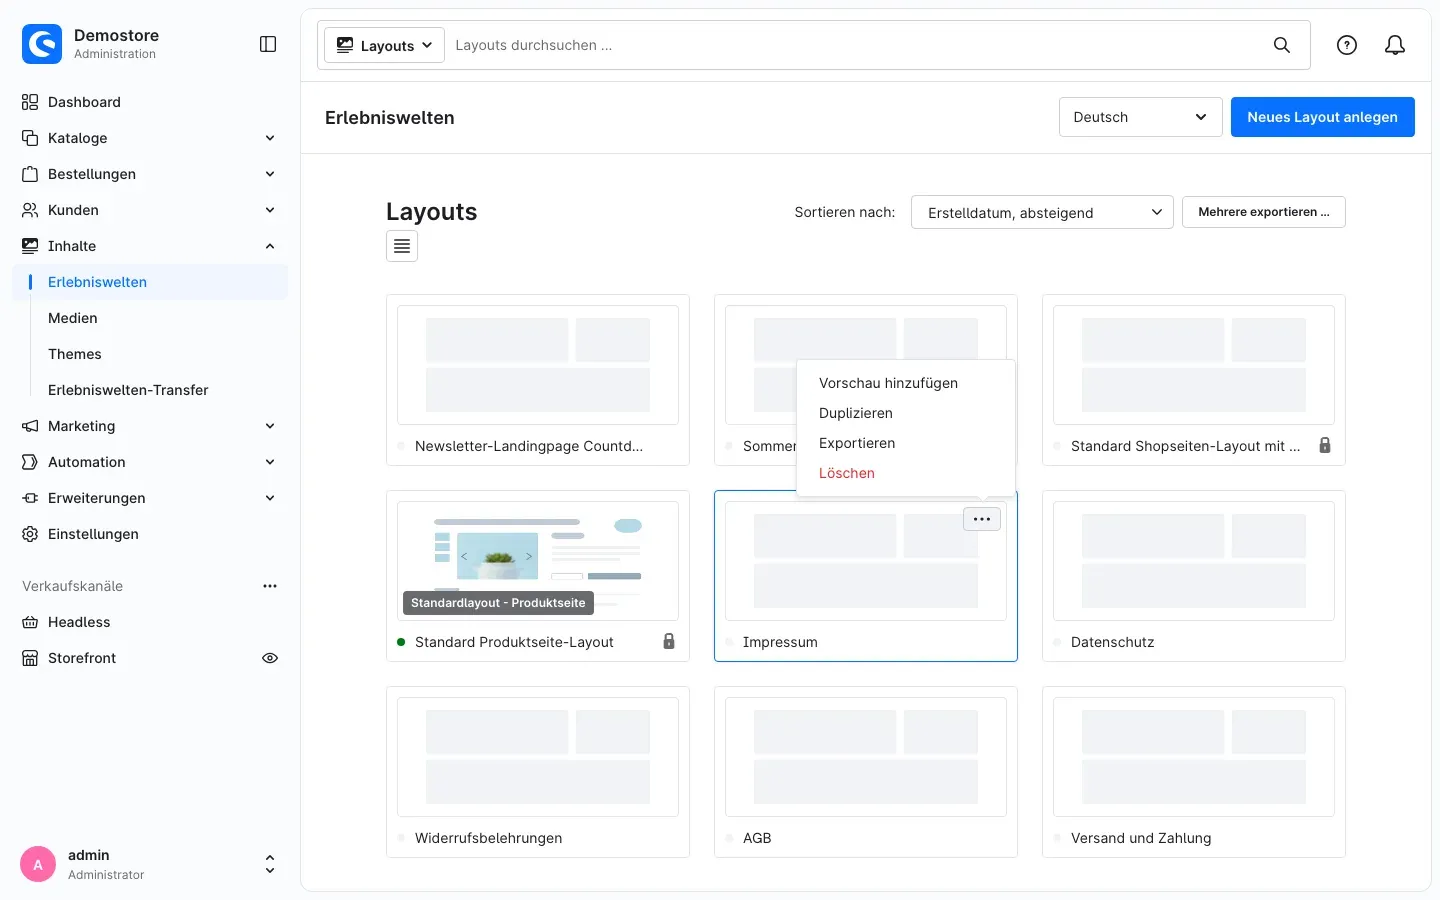This screenshot has width=1440, height=900.
Task: Click the Mehrere exportieren button
Action: (1264, 212)
